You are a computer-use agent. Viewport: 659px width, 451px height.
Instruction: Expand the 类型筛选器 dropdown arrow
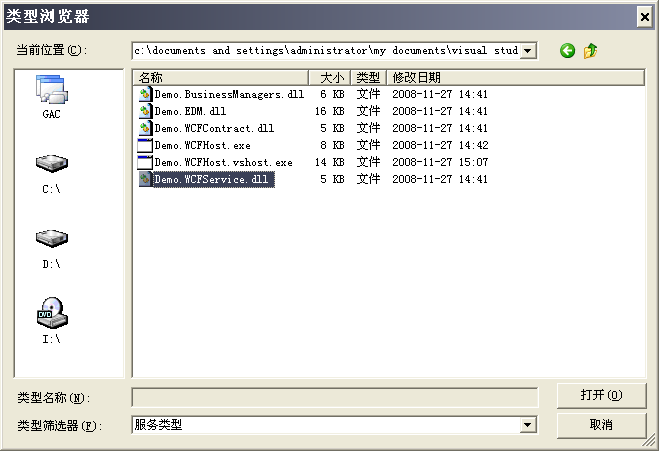coord(528,425)
